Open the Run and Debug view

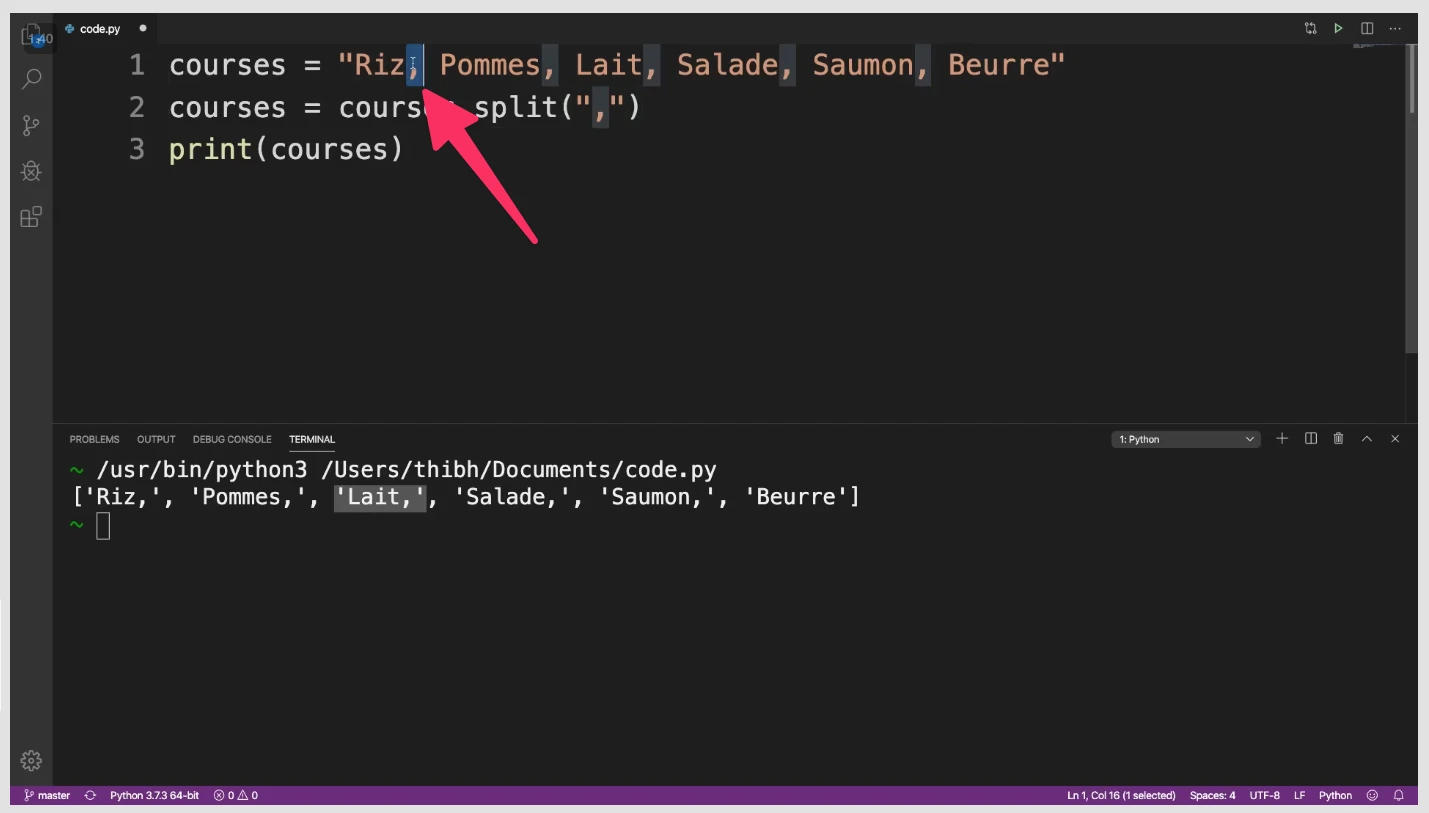[31, 171]
